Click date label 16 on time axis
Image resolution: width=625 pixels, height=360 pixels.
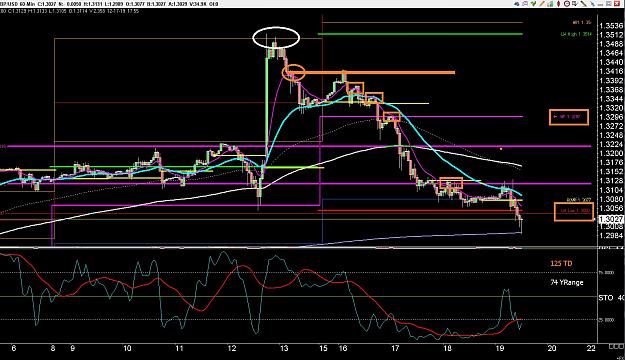(343, 348)
